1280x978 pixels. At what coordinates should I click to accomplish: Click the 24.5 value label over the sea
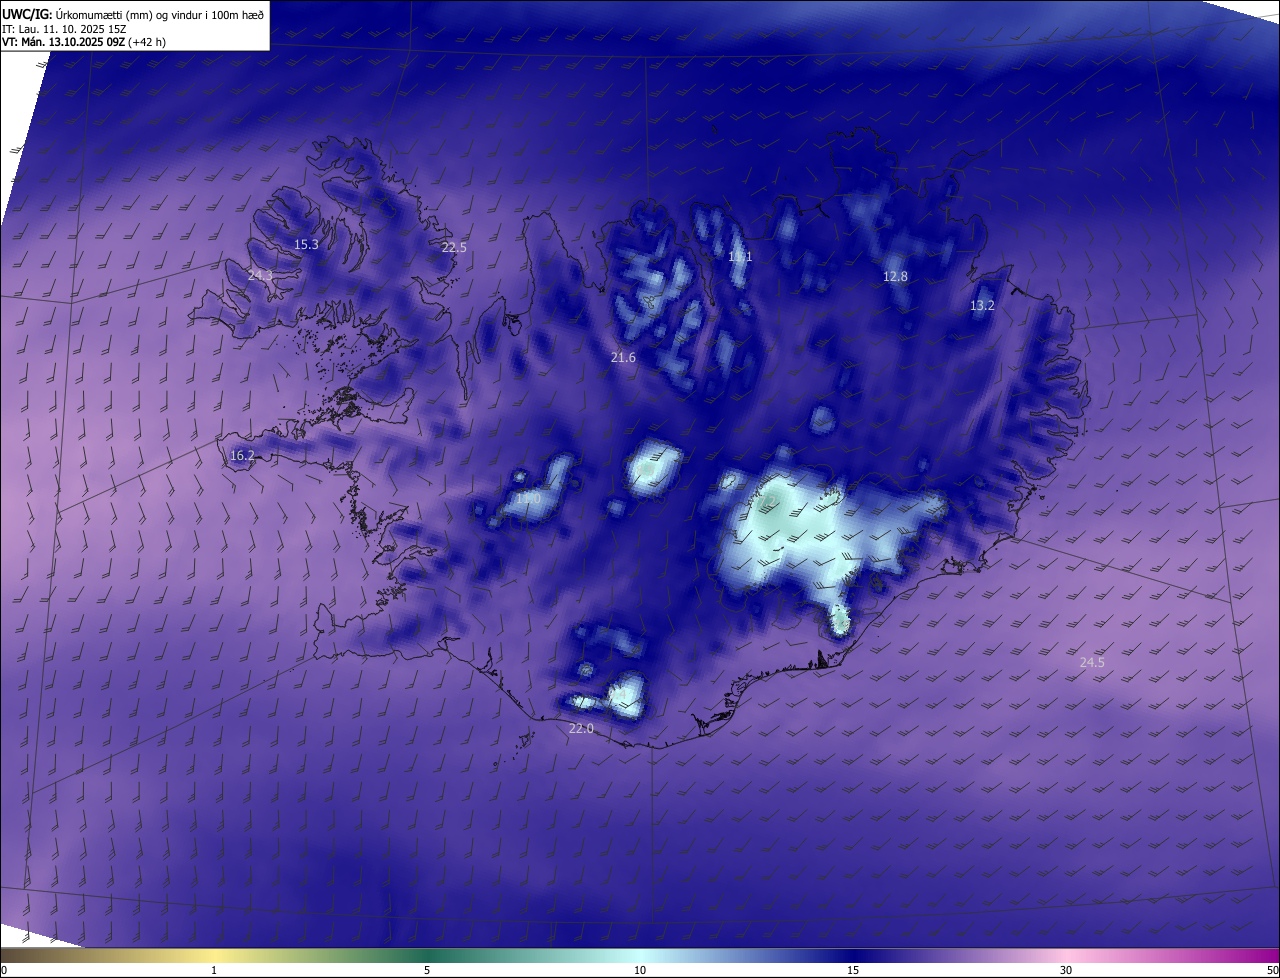1092,663
